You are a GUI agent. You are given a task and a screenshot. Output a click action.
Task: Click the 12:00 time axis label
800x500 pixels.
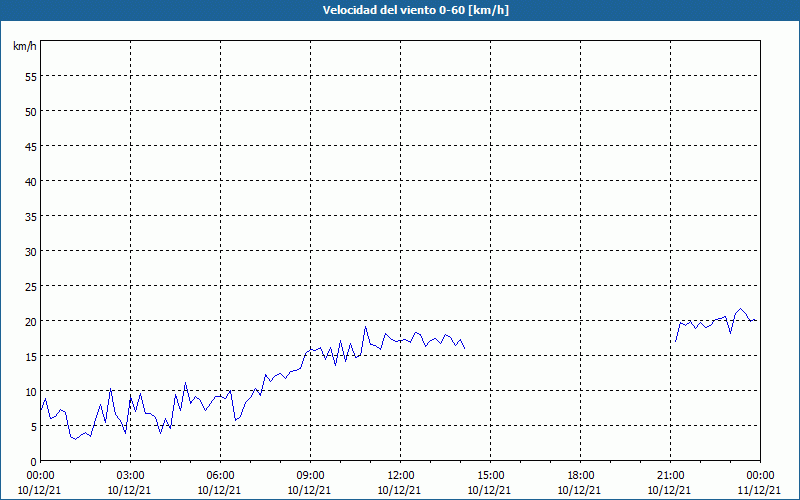[401, 476]
